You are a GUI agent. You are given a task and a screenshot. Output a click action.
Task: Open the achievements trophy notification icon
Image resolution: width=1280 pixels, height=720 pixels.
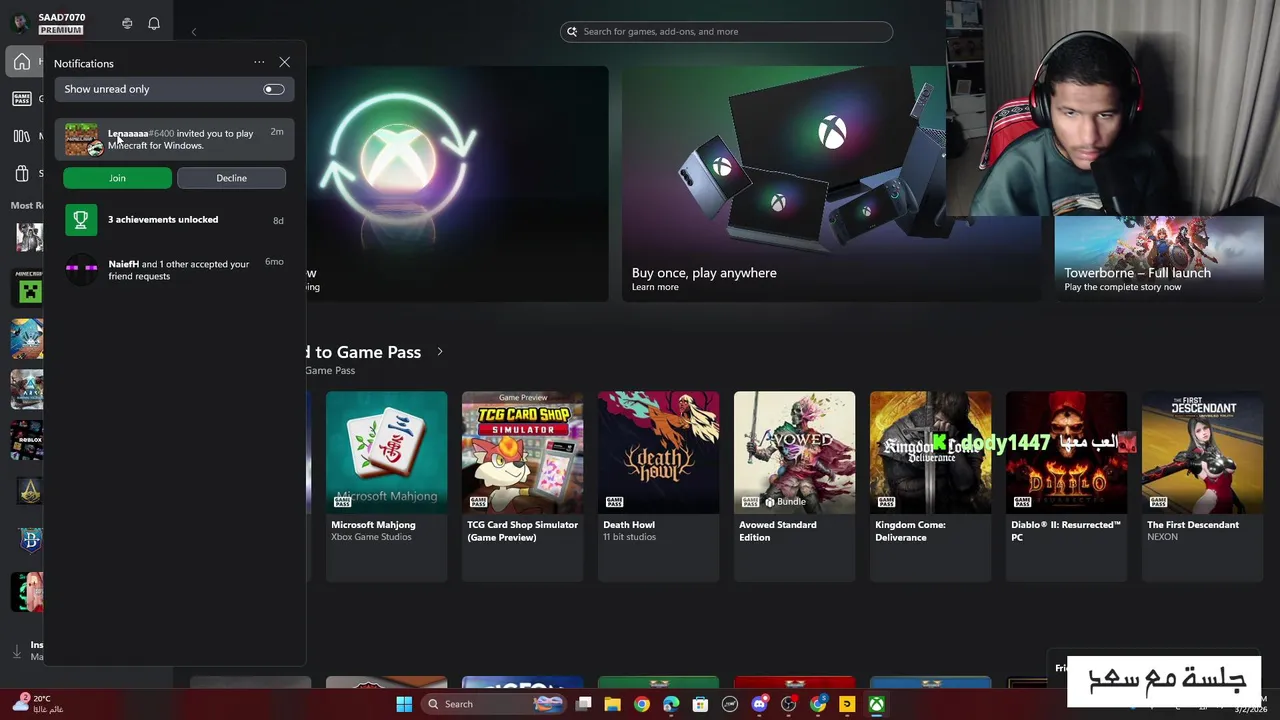click(x=81, y=220)
